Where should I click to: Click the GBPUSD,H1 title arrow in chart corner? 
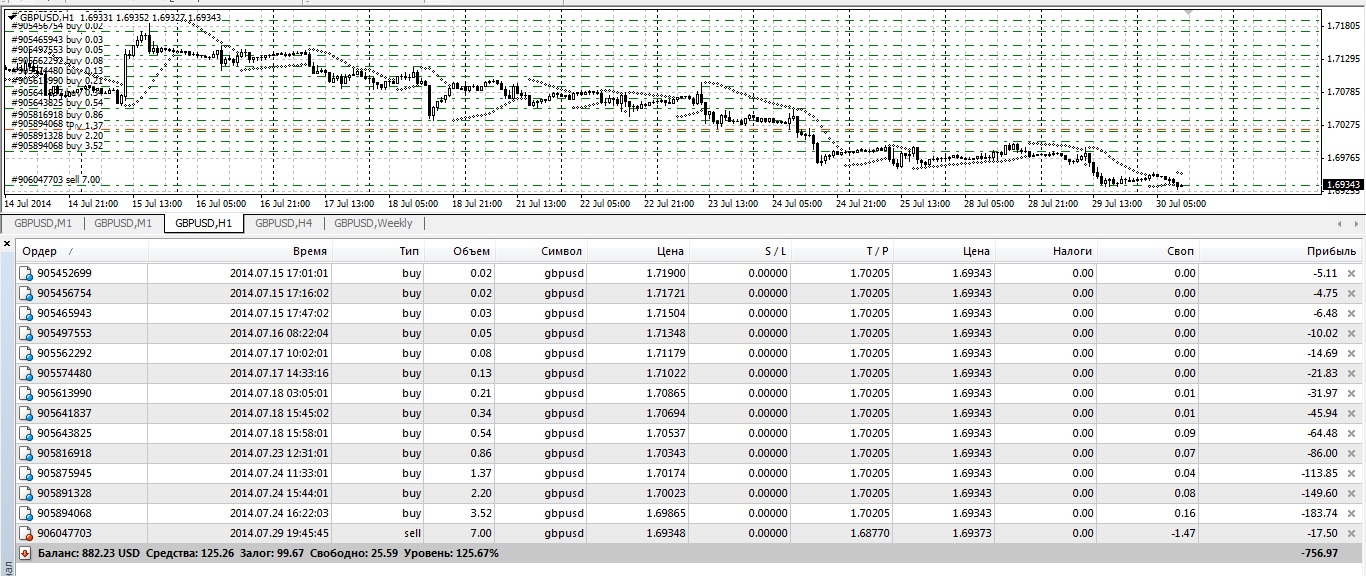tap(11, 16)
